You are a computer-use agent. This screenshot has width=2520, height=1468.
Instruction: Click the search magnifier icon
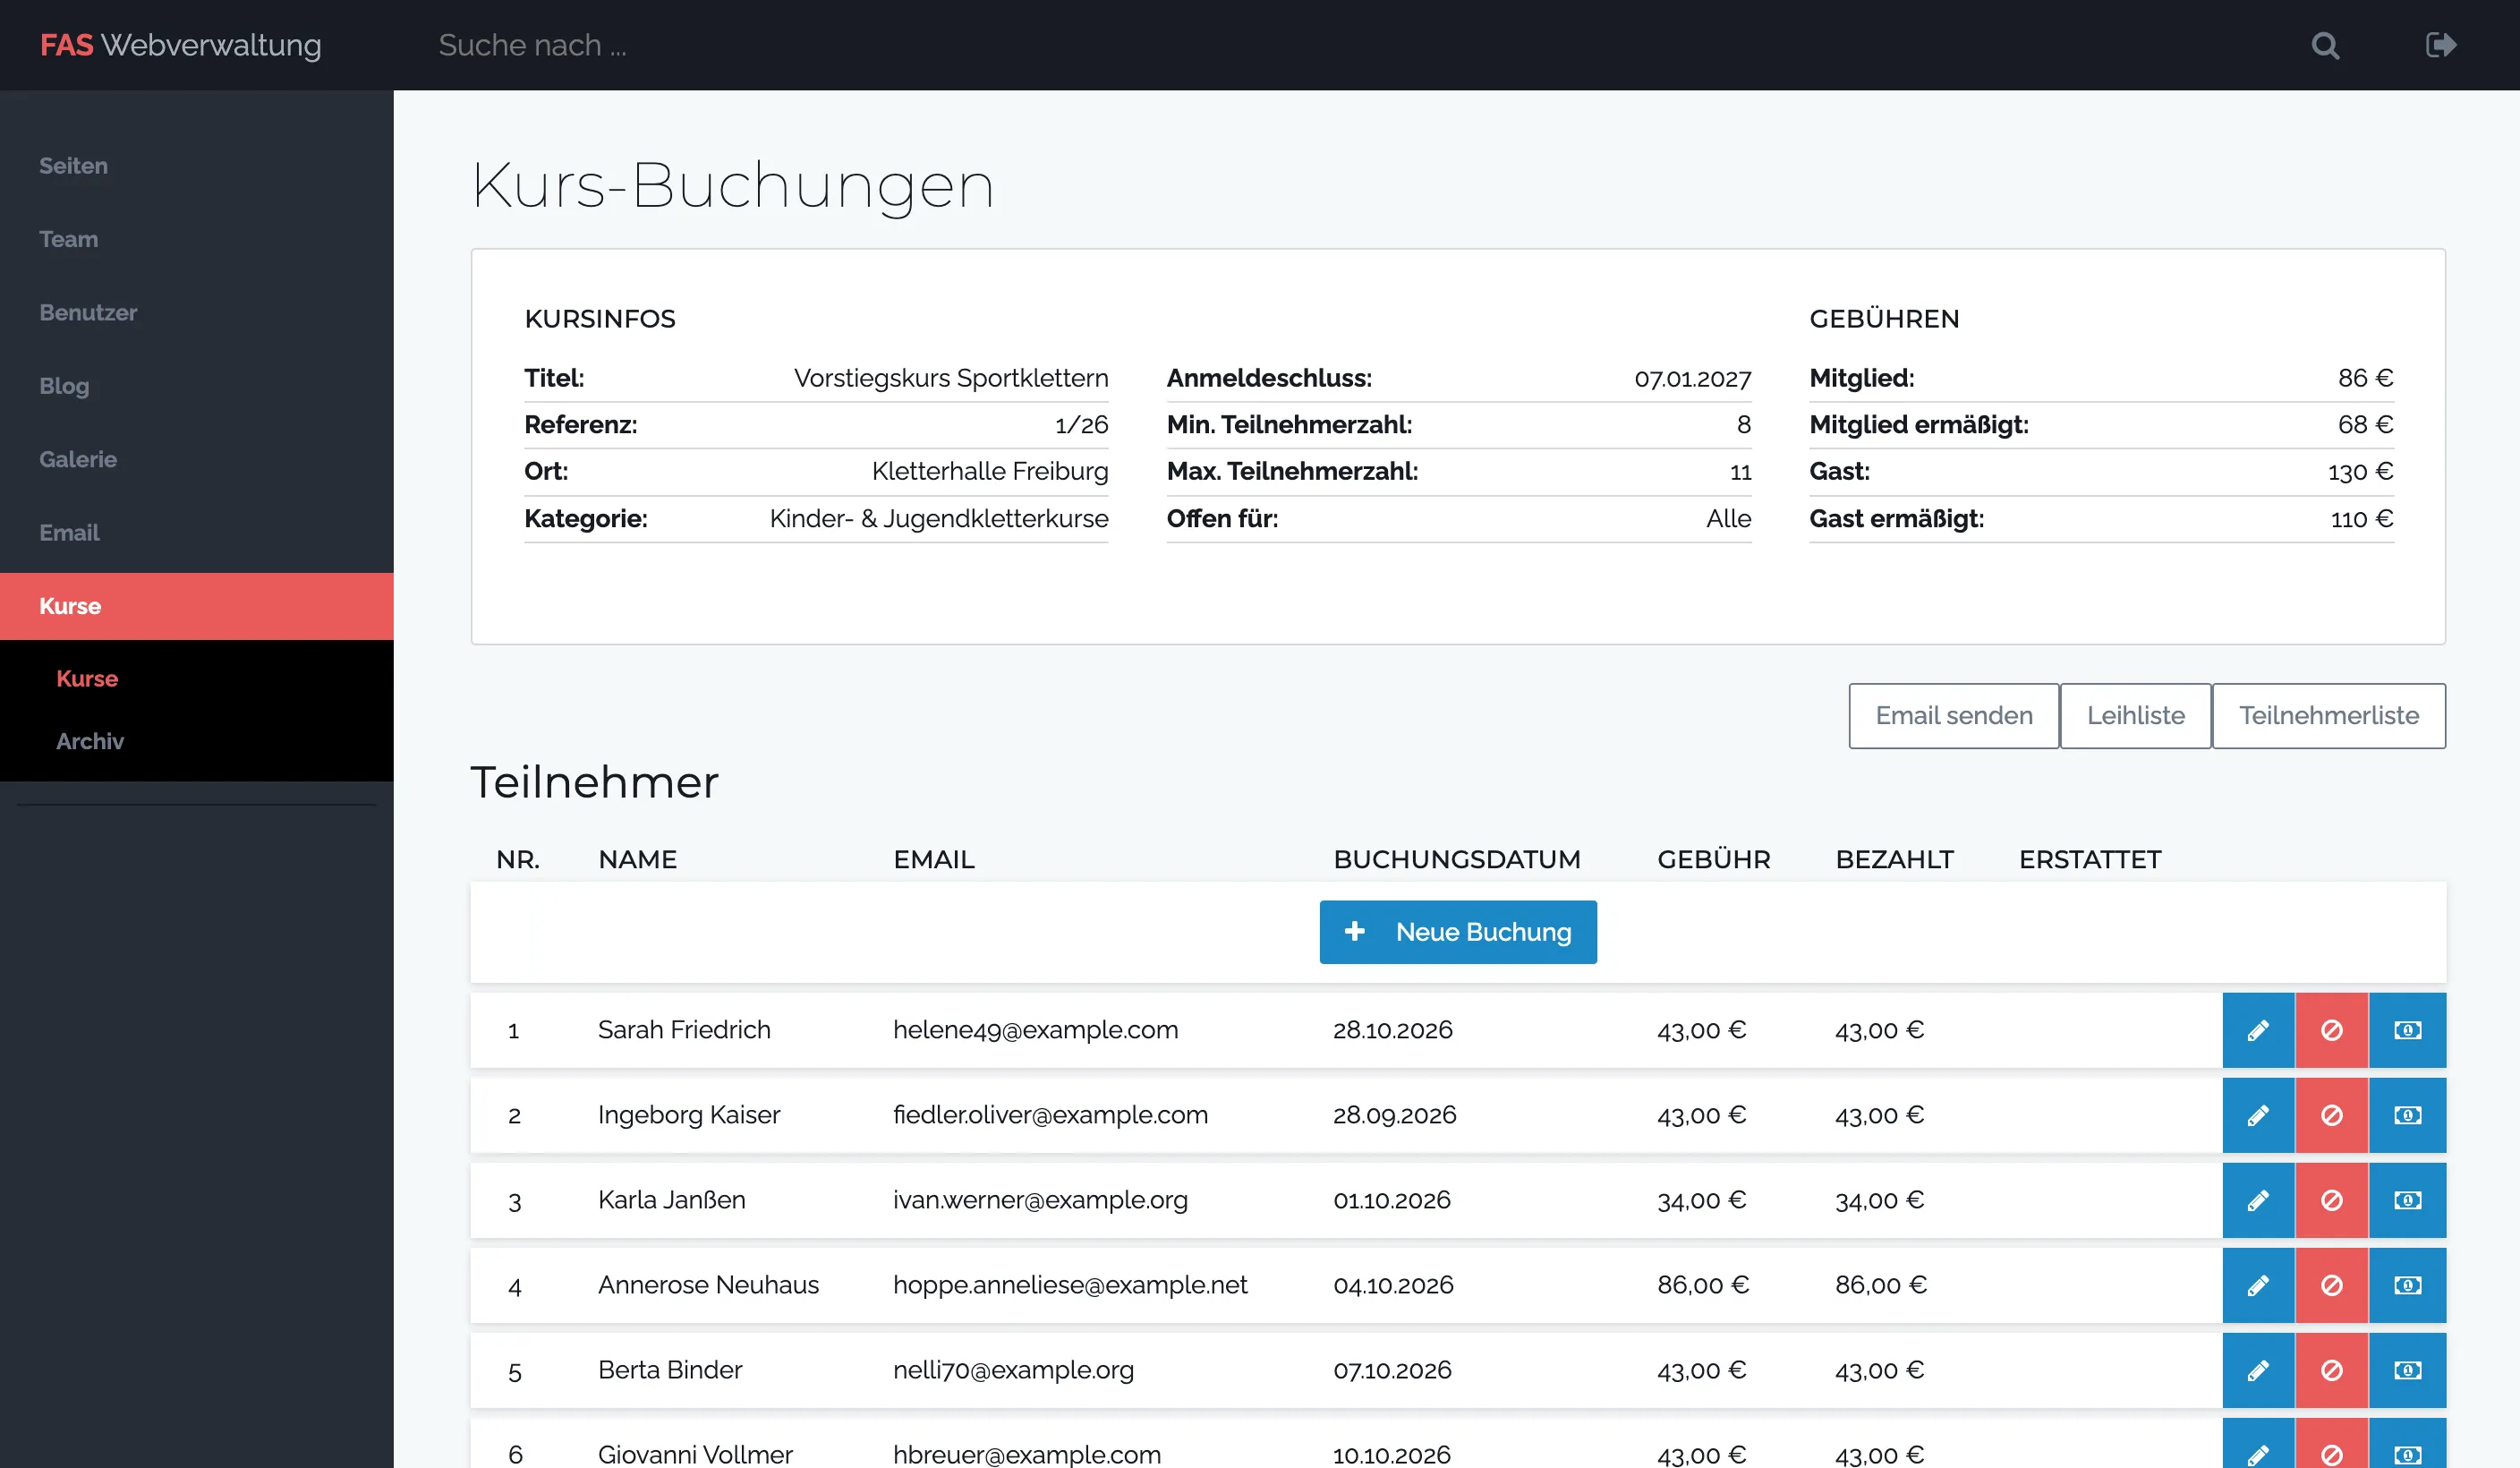tap(2325, 46)
